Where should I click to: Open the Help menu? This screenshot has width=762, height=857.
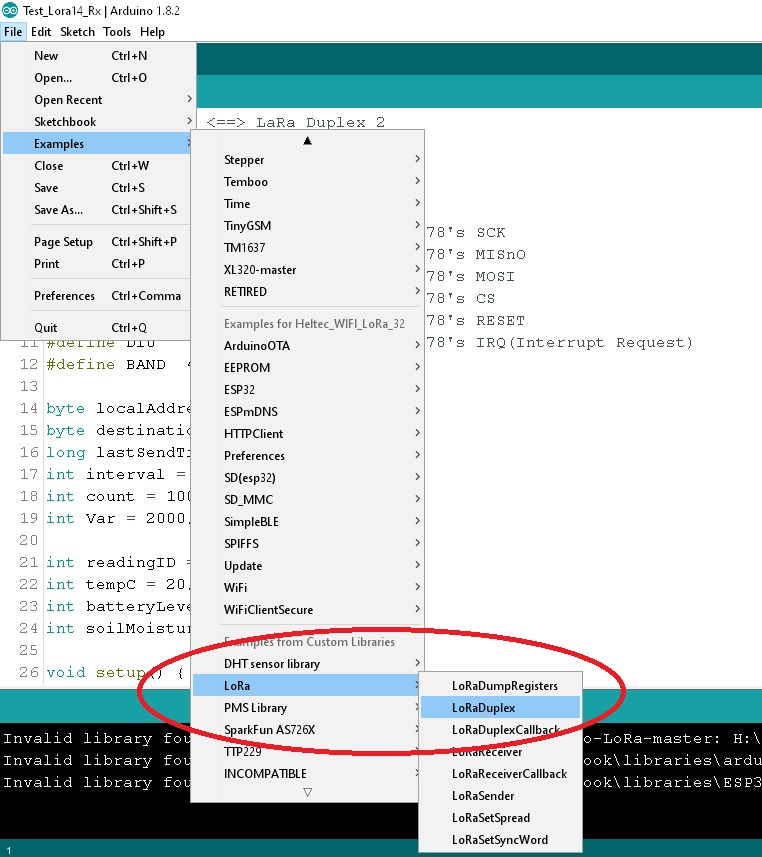point(152,32)
